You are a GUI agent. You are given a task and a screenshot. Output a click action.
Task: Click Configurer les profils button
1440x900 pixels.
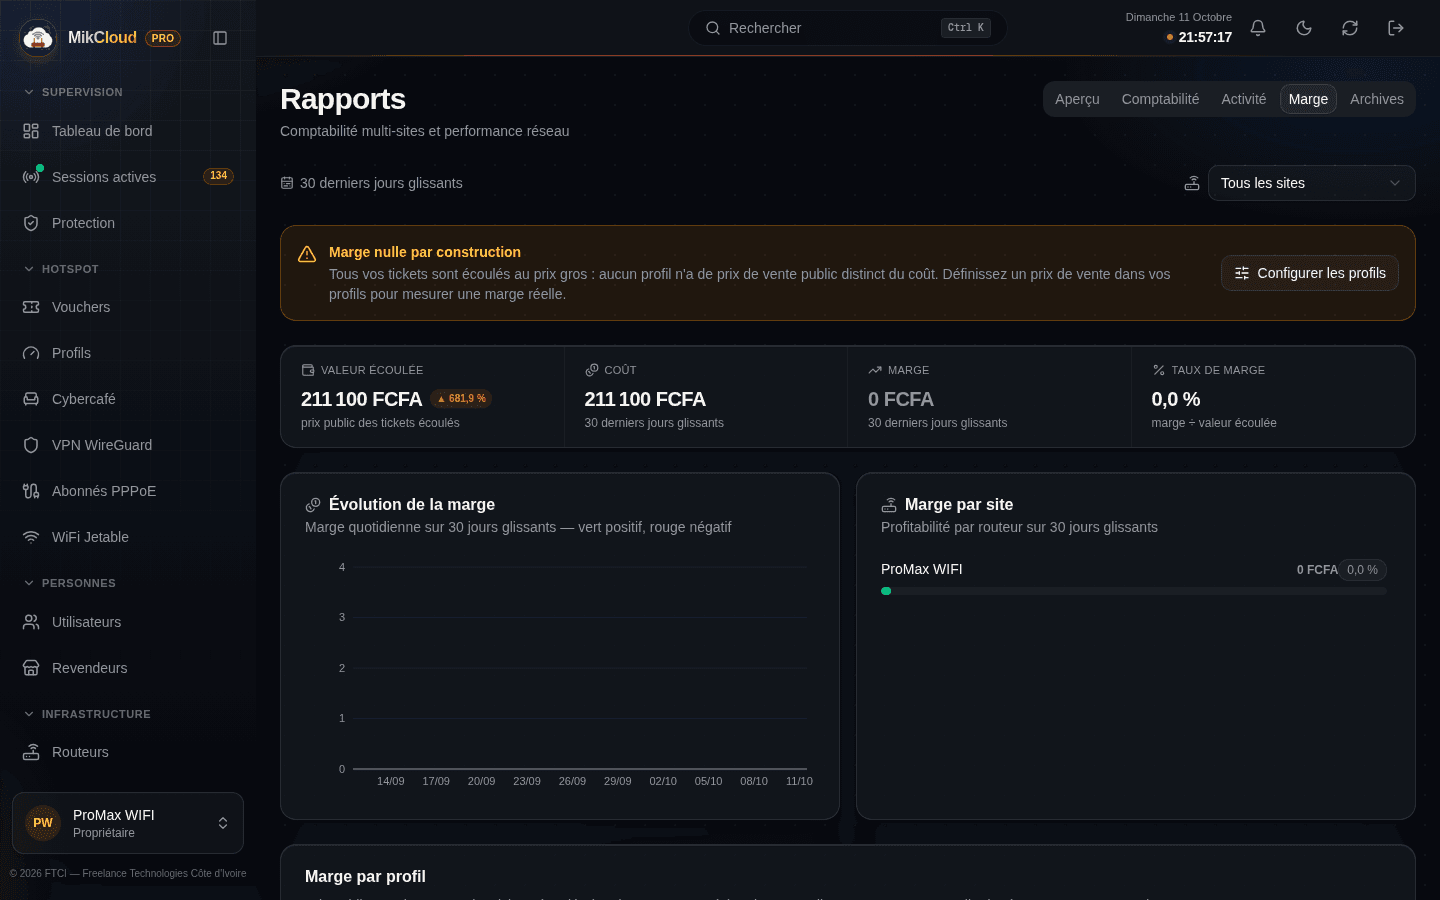pyautogui.click(x=1310, y=273)
